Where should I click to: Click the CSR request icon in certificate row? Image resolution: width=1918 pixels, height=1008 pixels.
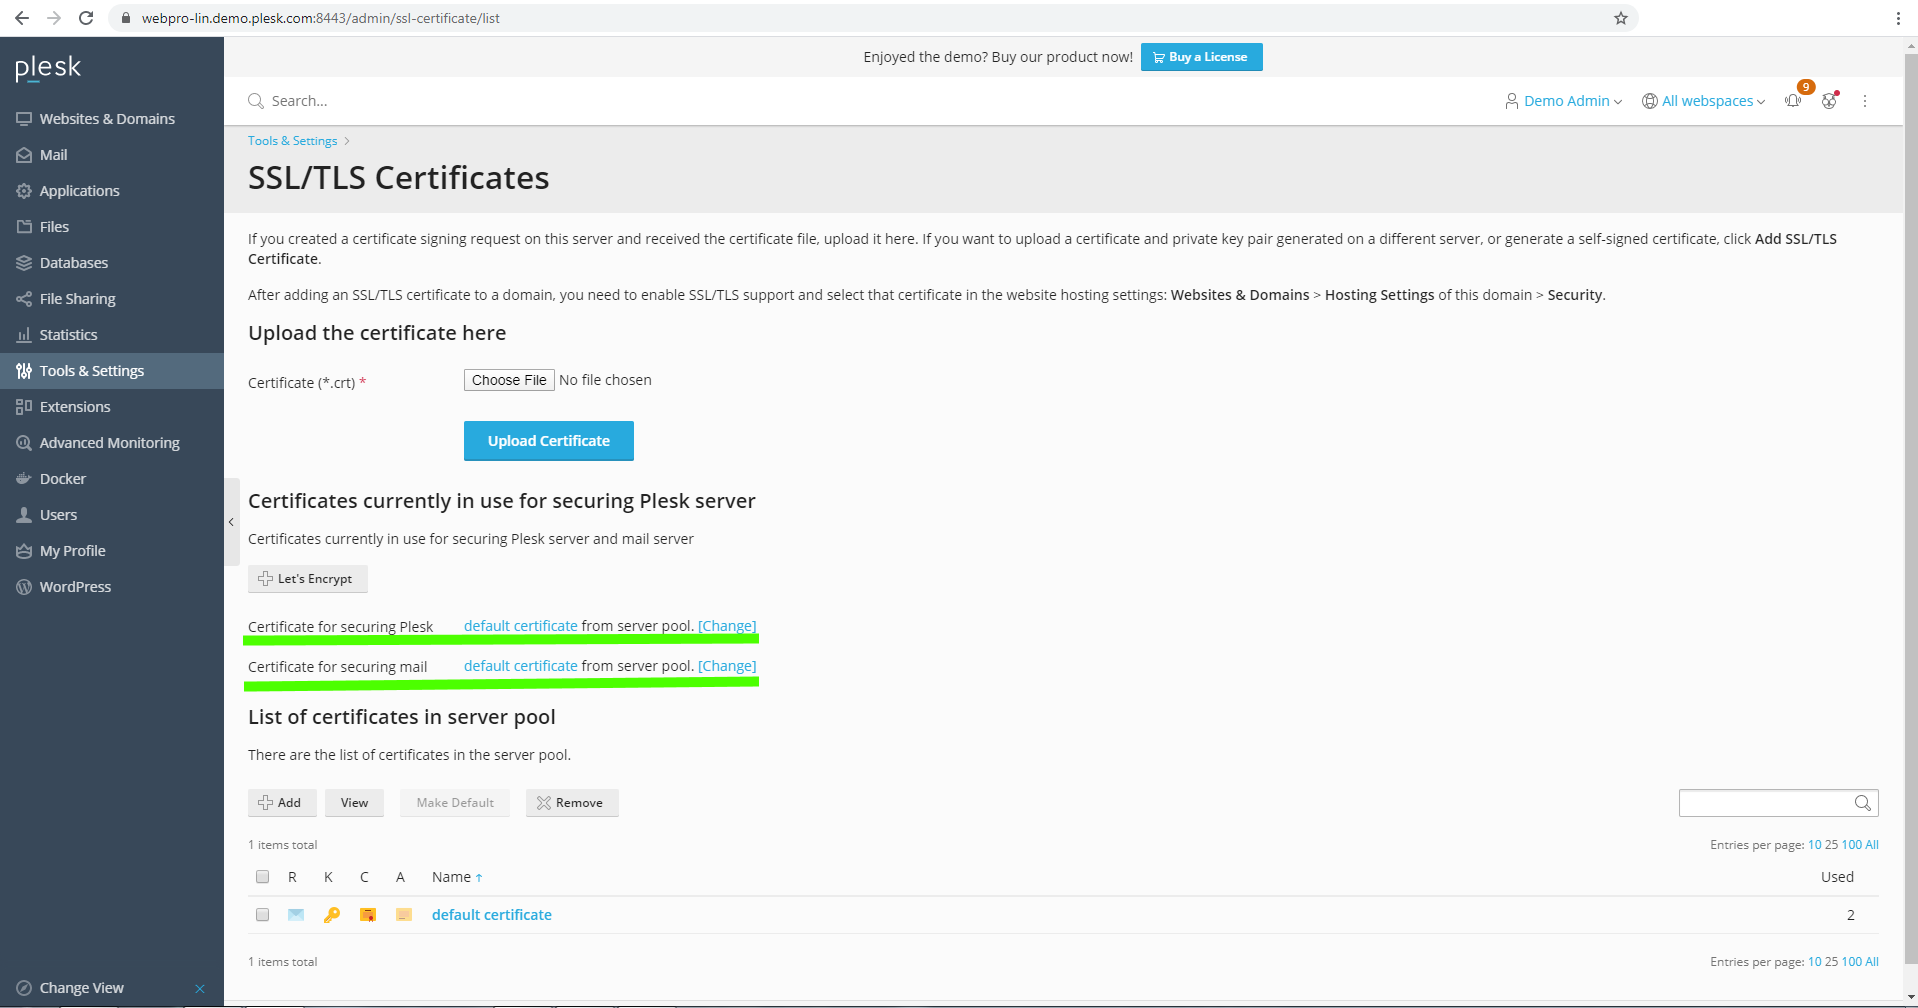coord(296,915)
